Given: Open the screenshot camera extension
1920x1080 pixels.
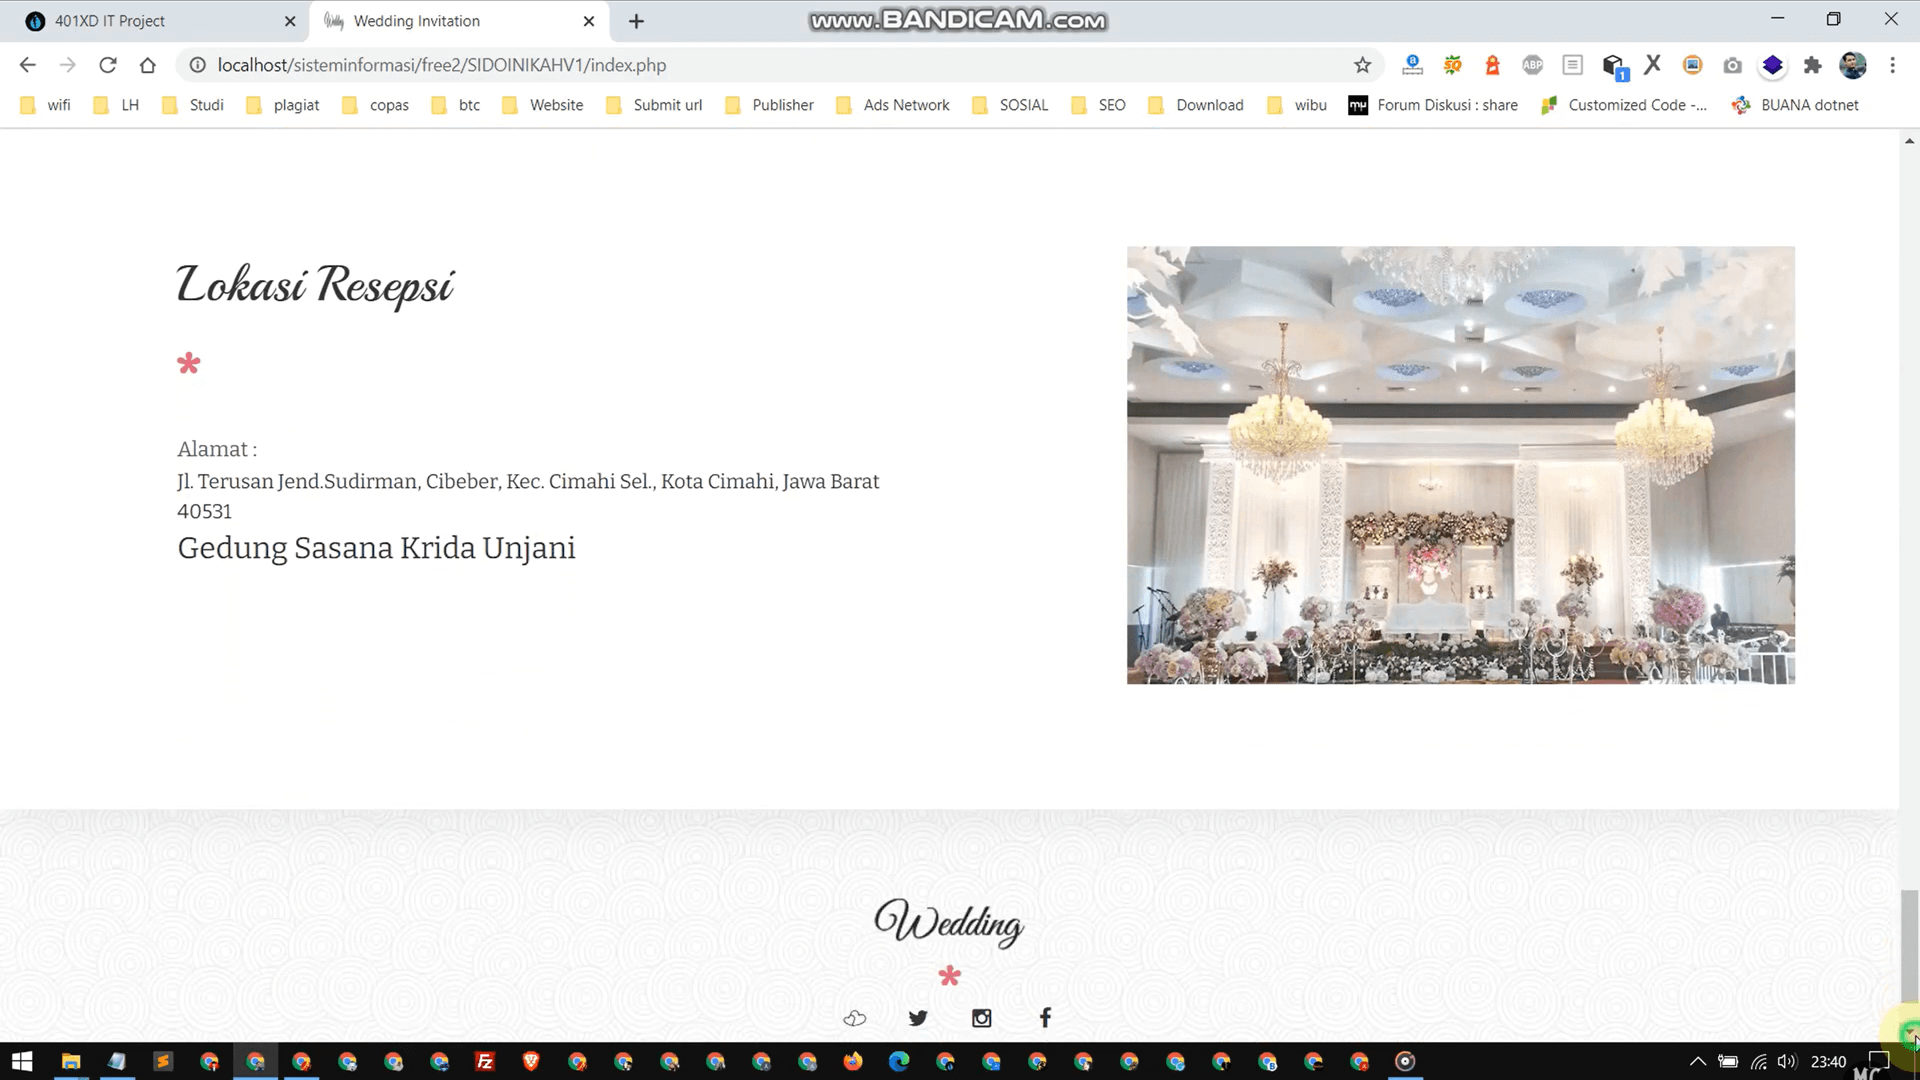Looking at the screenshot, I should point(1733,65).
